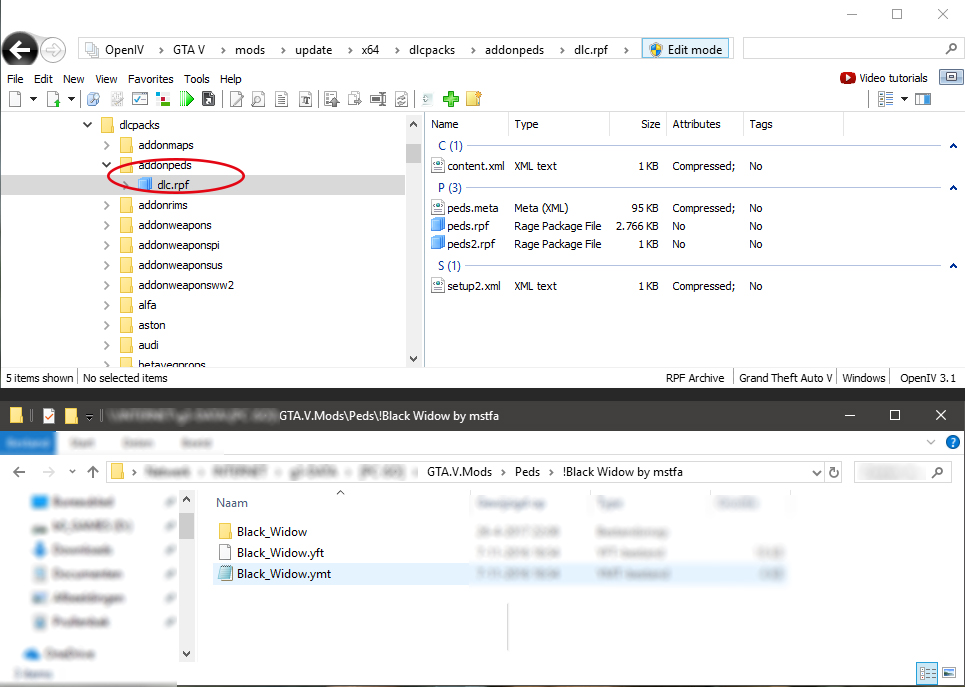Toggle the preview pane icon in OpenIV toolbar
Image resolution: width=965 pixels, height=687 pixels.
[923, 99]
